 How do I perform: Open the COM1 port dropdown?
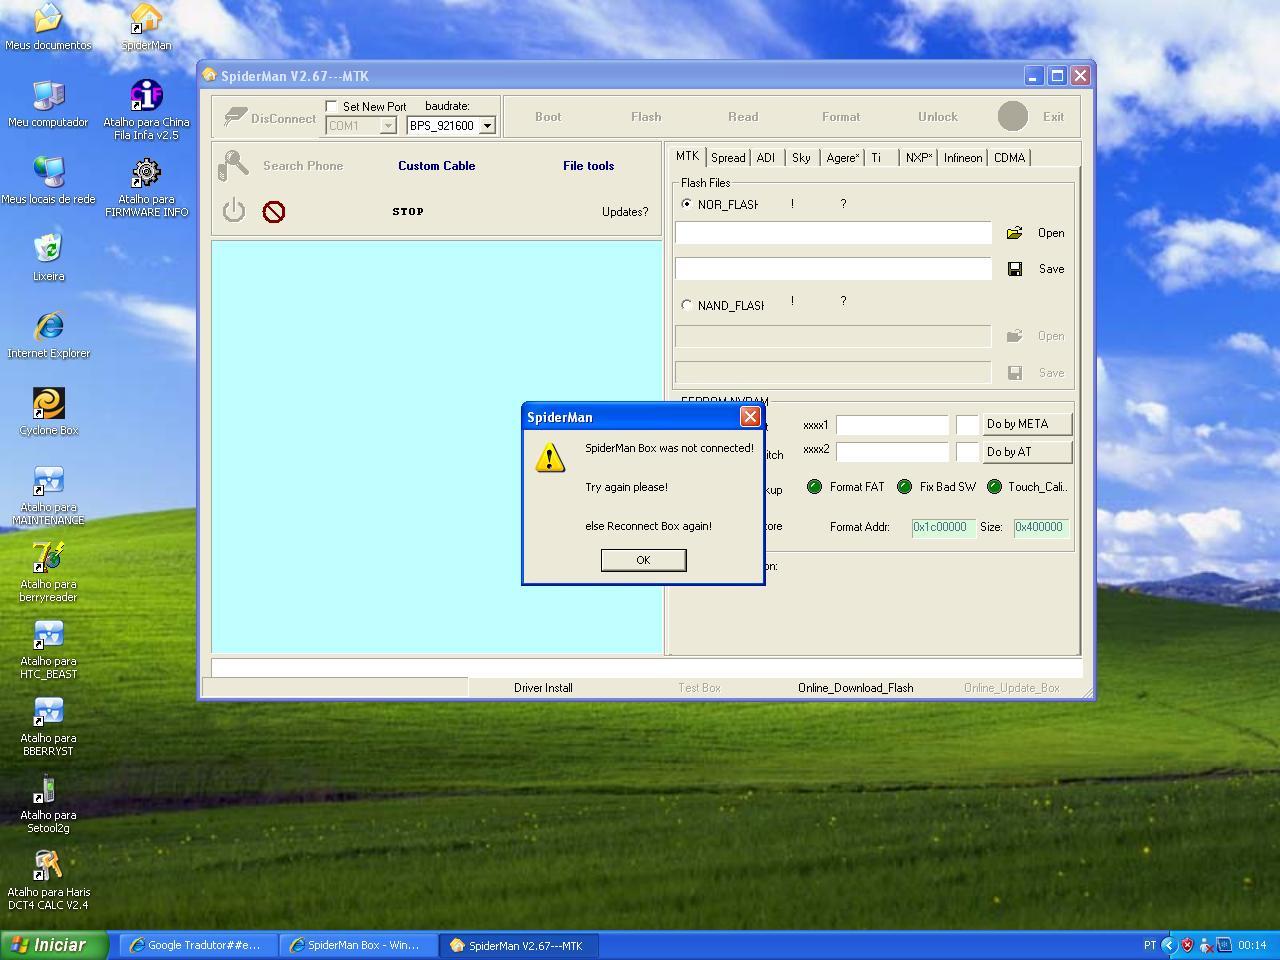388,126
